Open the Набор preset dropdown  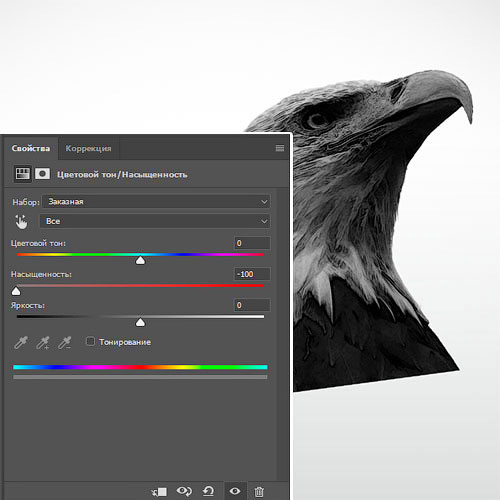(156, 202)
